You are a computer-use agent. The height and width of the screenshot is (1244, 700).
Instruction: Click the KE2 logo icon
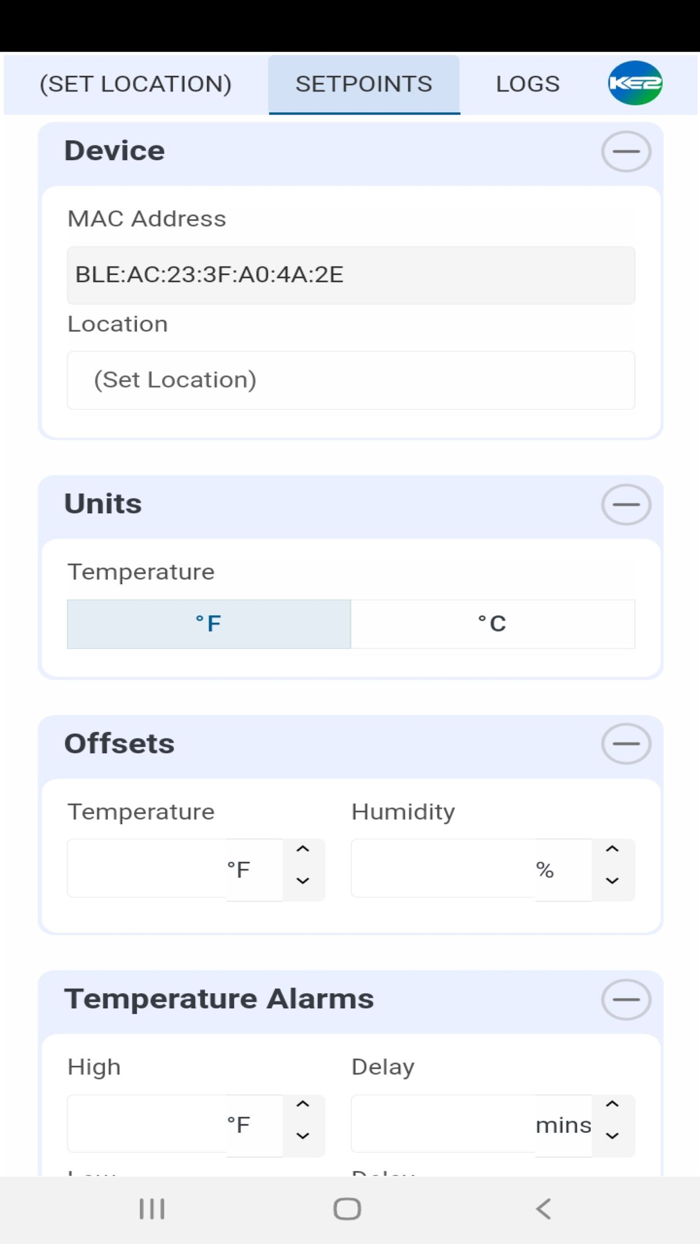(636, 84)
